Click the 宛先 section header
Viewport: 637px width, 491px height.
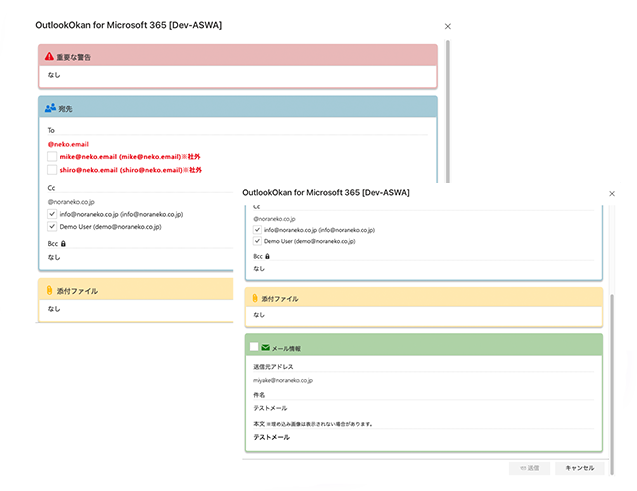click(x=238, y=107)
